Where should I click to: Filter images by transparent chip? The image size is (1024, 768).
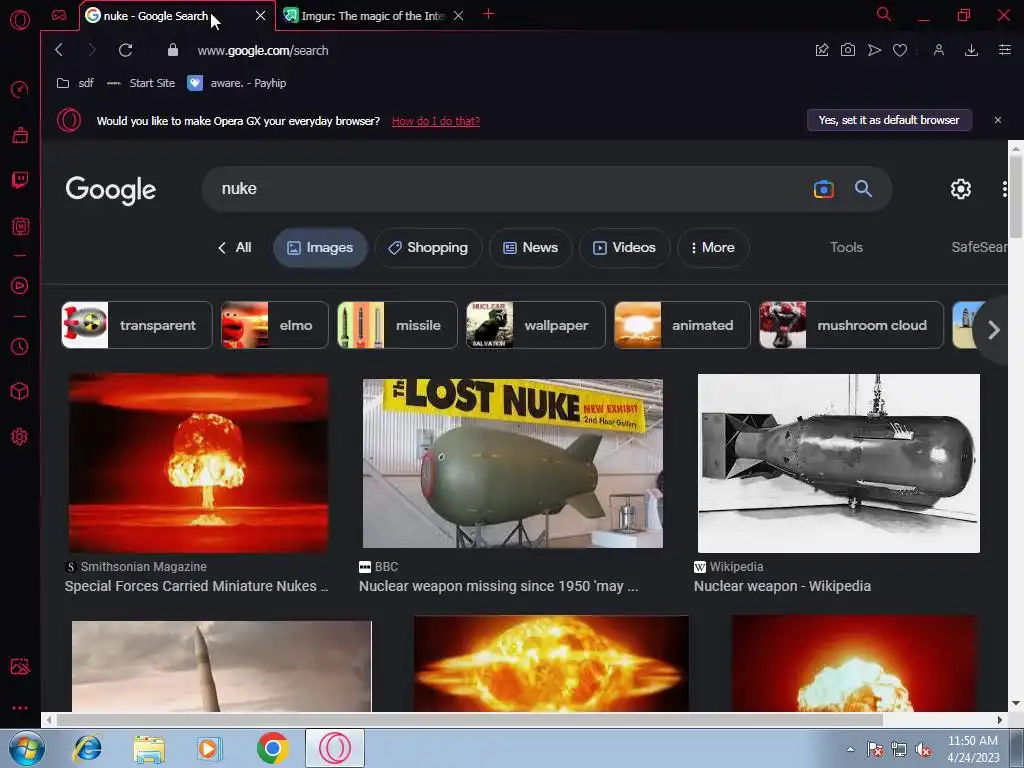(136, 325)
